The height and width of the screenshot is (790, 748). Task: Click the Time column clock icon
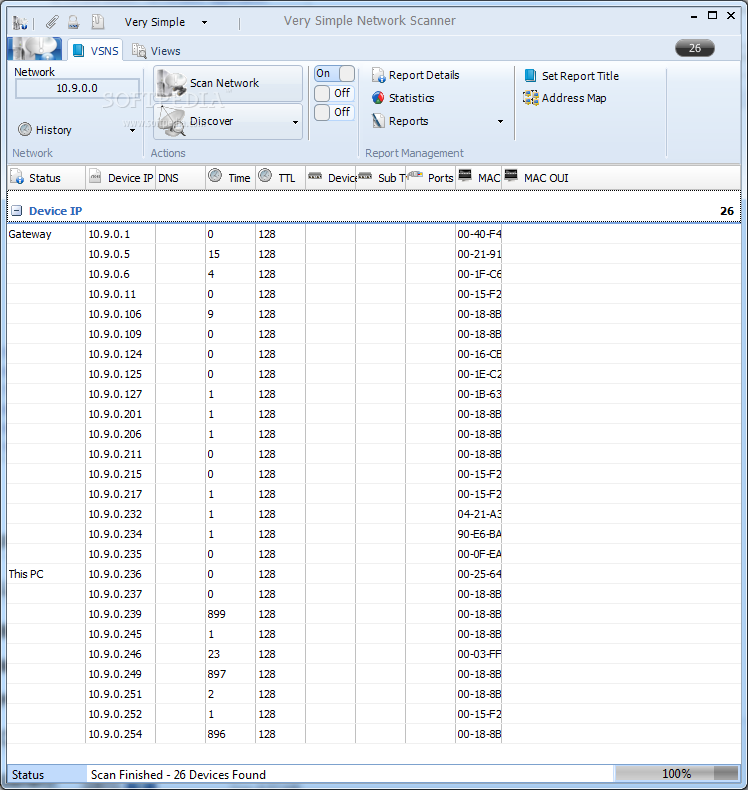click(x=215, y=175)
